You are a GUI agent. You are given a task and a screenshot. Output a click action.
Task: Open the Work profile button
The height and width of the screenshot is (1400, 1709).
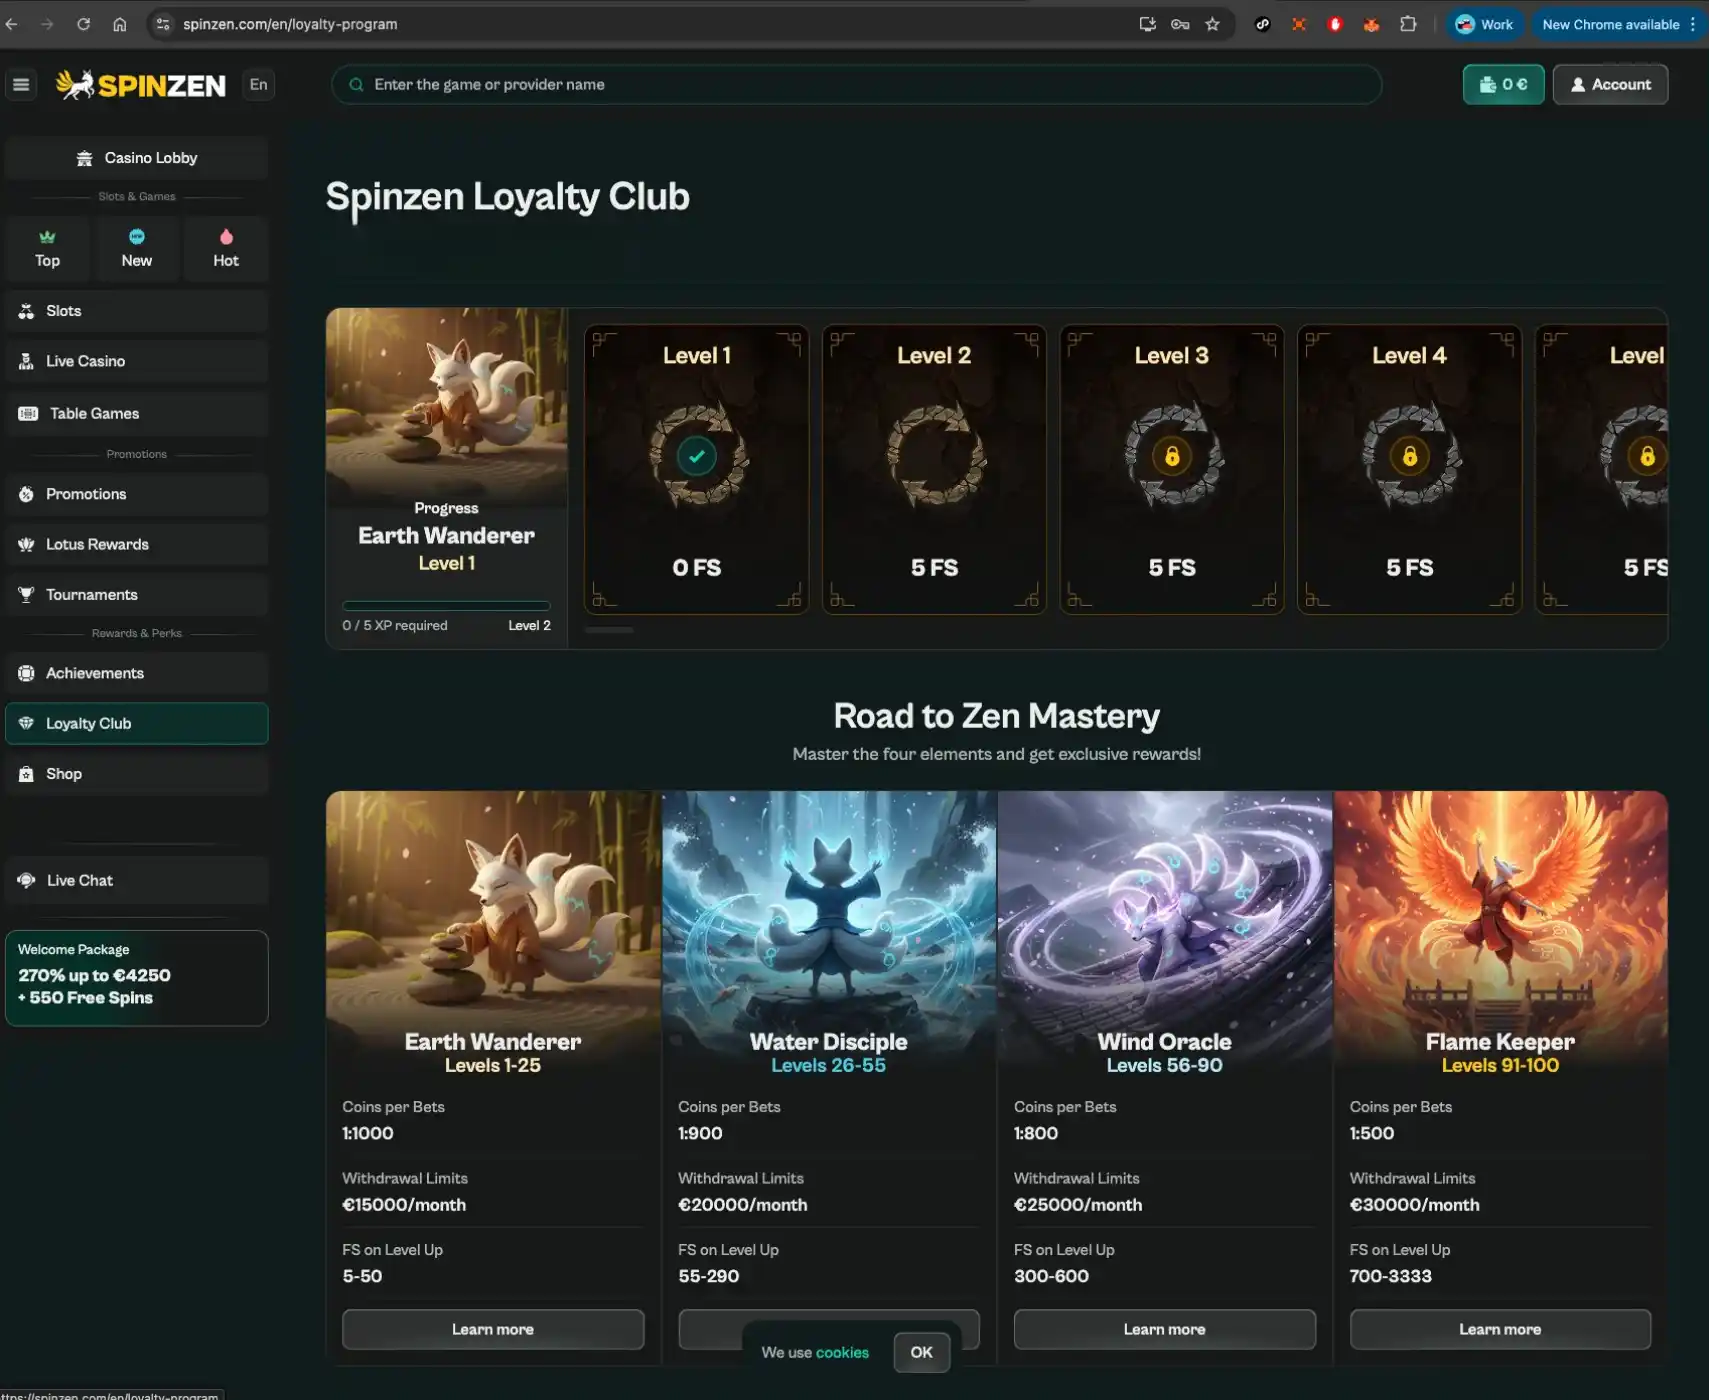pos(1484,24)
